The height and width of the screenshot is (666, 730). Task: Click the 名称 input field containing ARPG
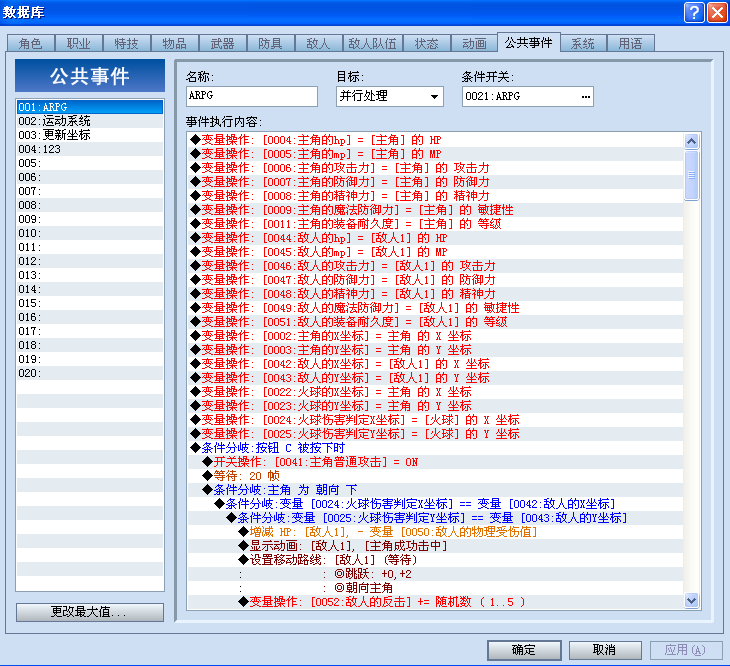(251, 96)
